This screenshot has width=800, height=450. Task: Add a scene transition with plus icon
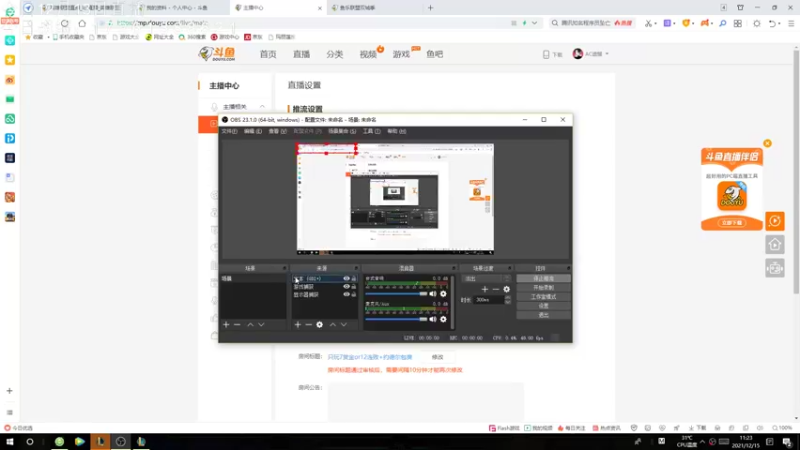[485, 289]
